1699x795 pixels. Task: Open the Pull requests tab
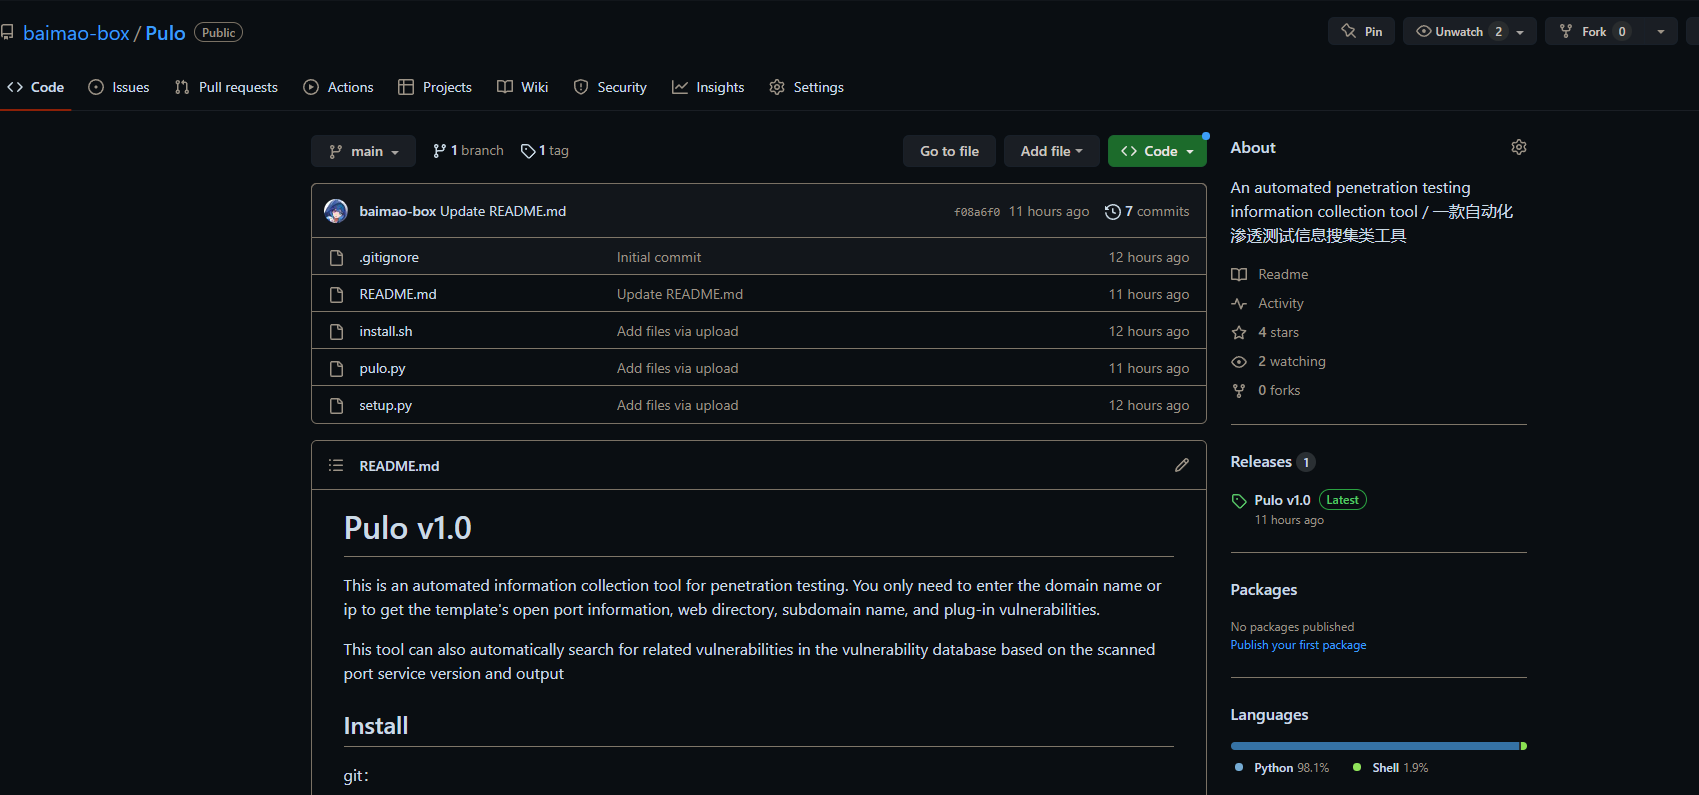226,87
